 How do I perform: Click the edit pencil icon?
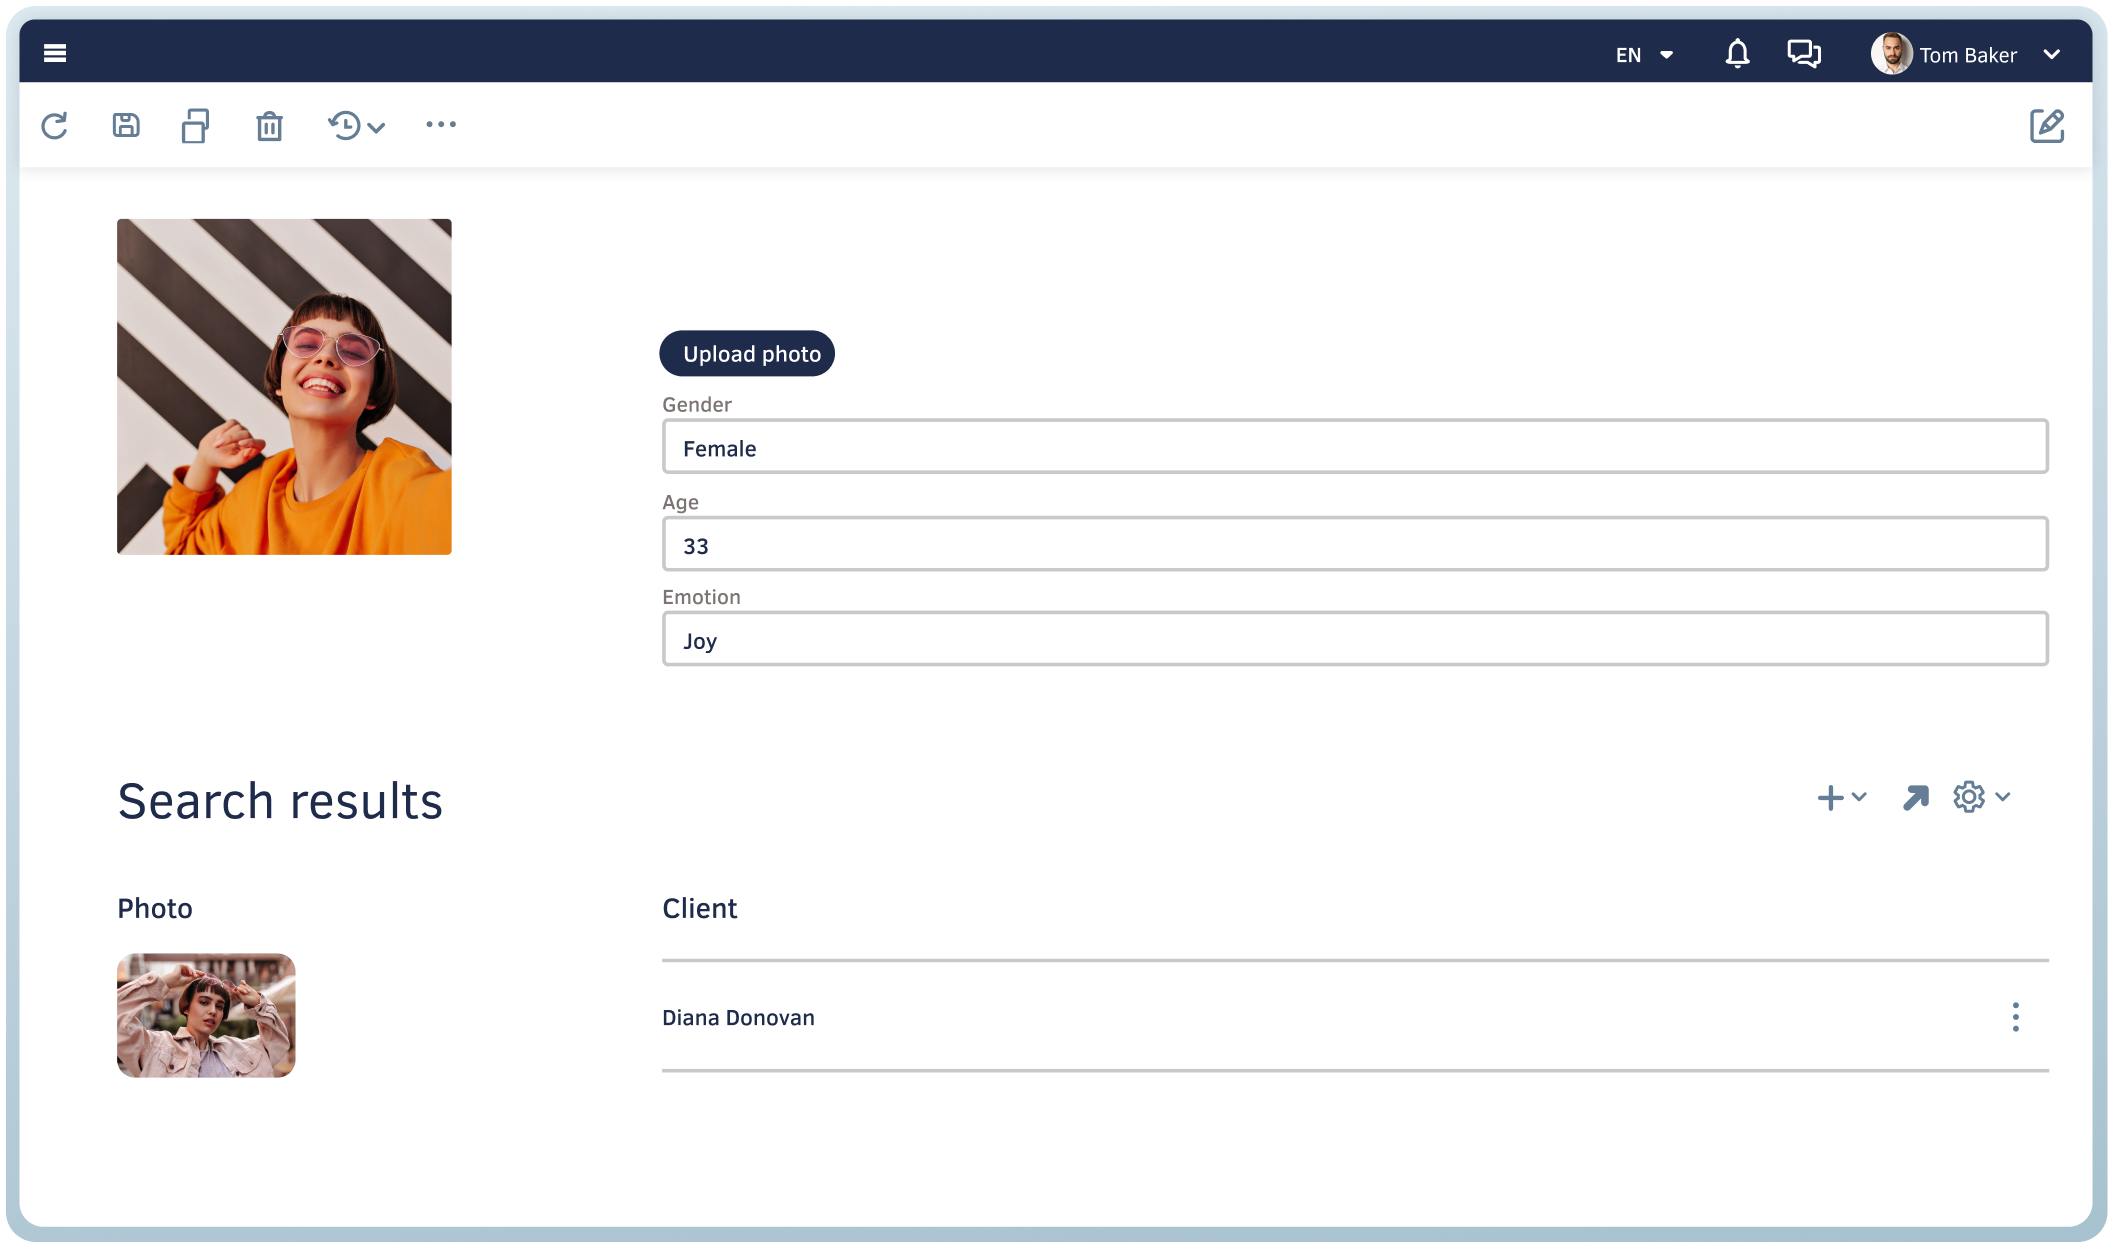coord(2046,126)
